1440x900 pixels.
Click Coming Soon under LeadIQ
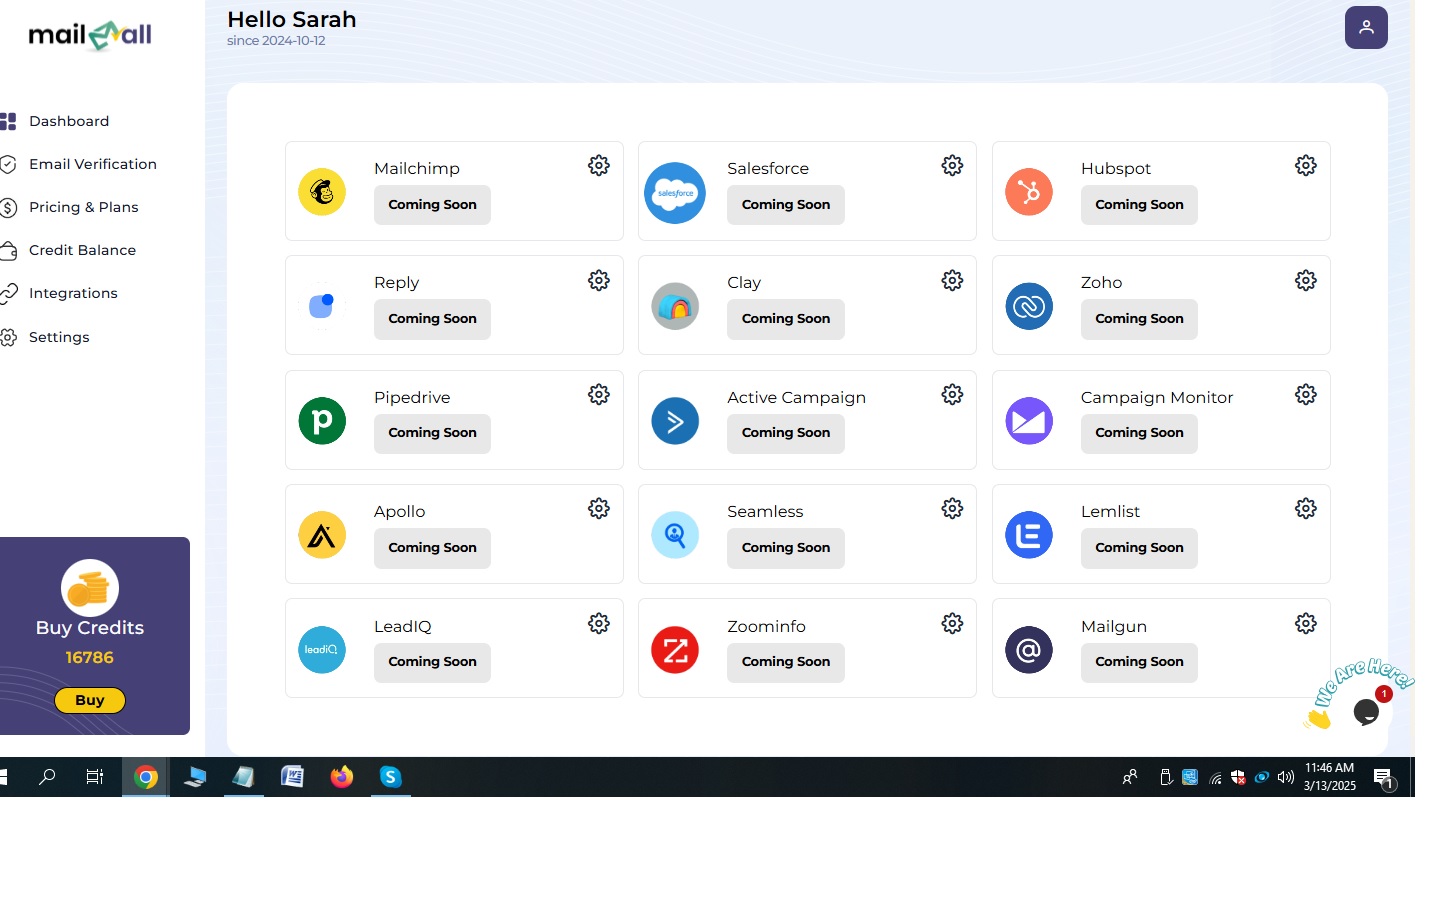pos(432,662)
